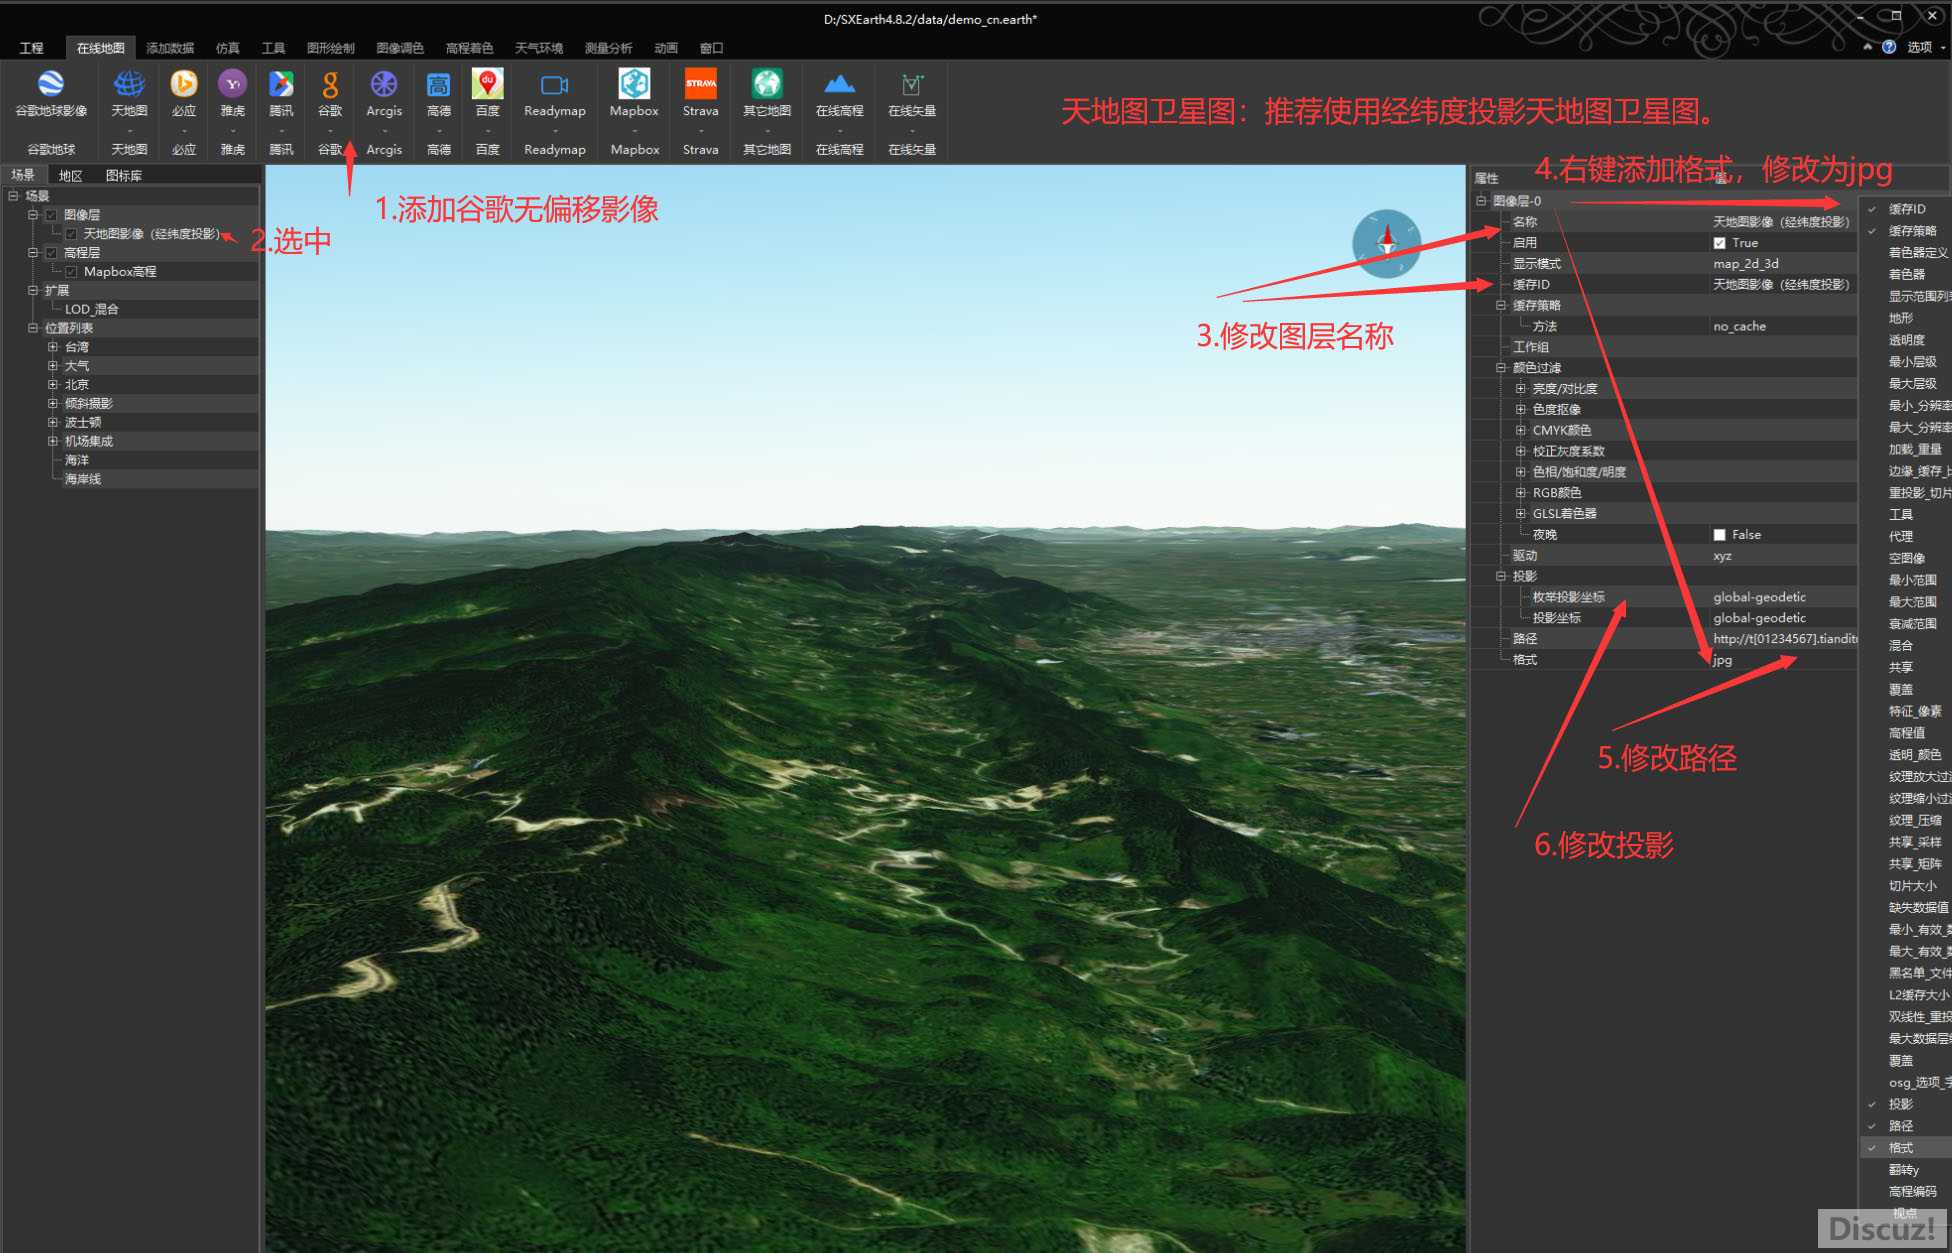The height and width of the screenshot is (1253, 1952).
Task: Choose 翻转y in the context menu
Action: click(1906, 1170)
